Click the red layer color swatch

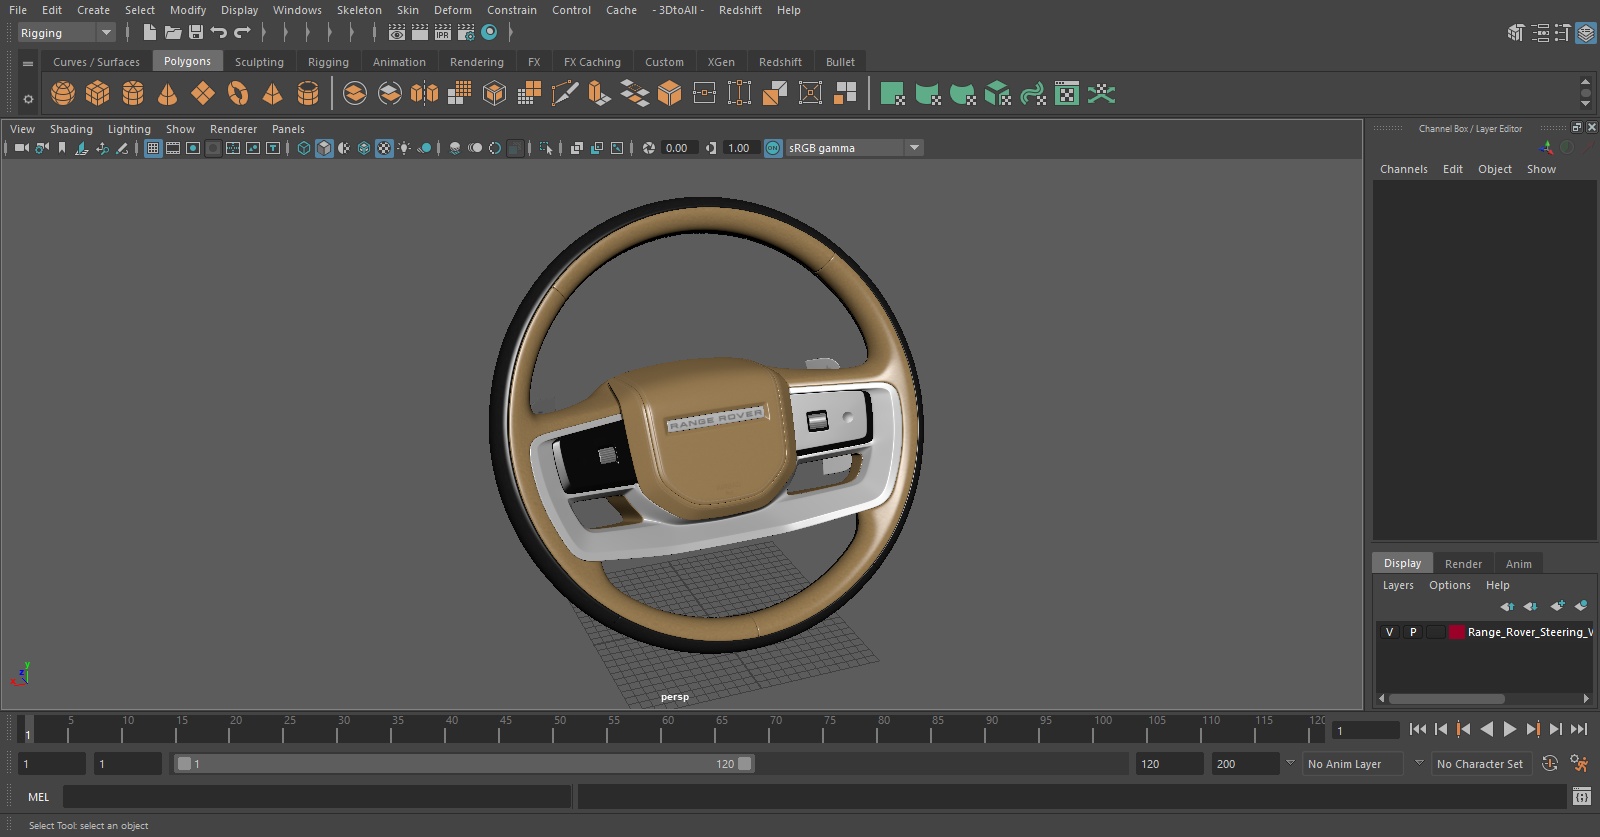[1457, 632]
